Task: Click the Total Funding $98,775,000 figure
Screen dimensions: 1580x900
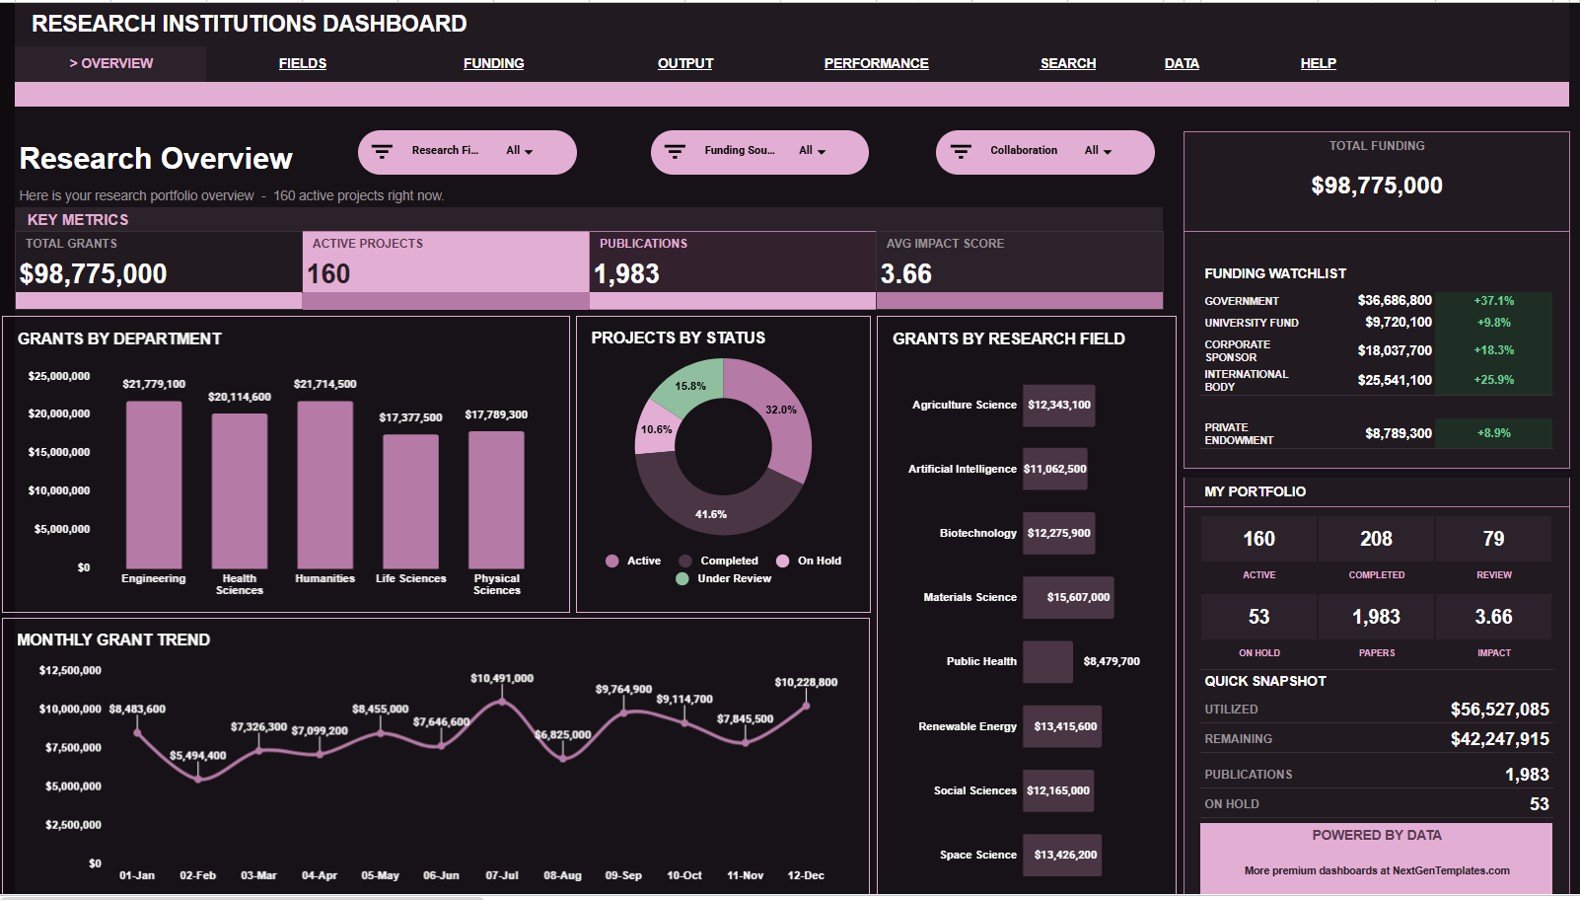Action: 1377,186
